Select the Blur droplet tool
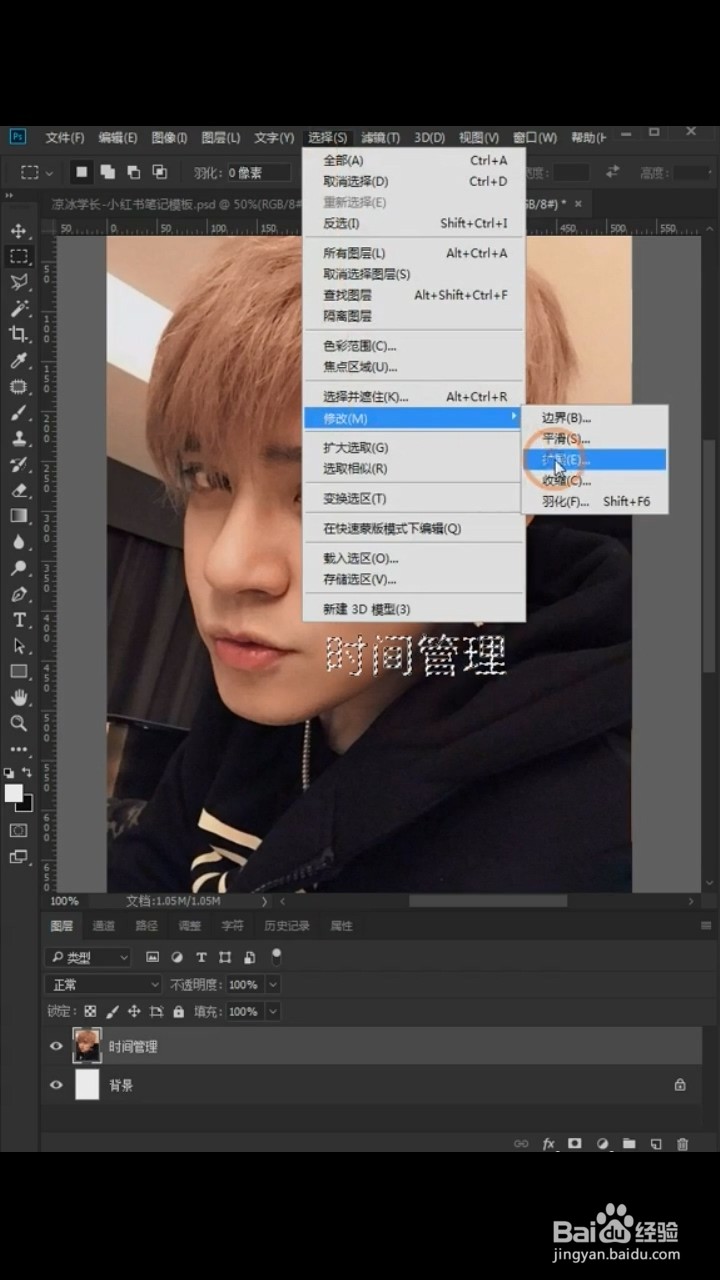 (19, 542)
